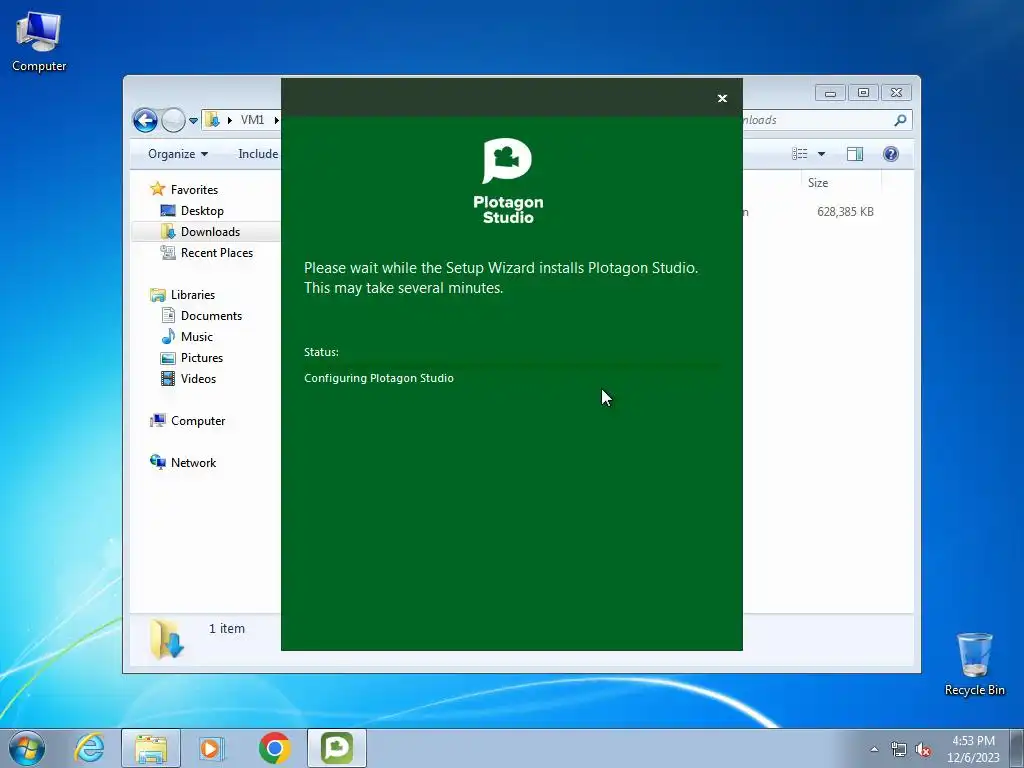Open the Recycle Bin desktop icon
The height and width of the screenshot is (768, 1024).
point(974,664)
